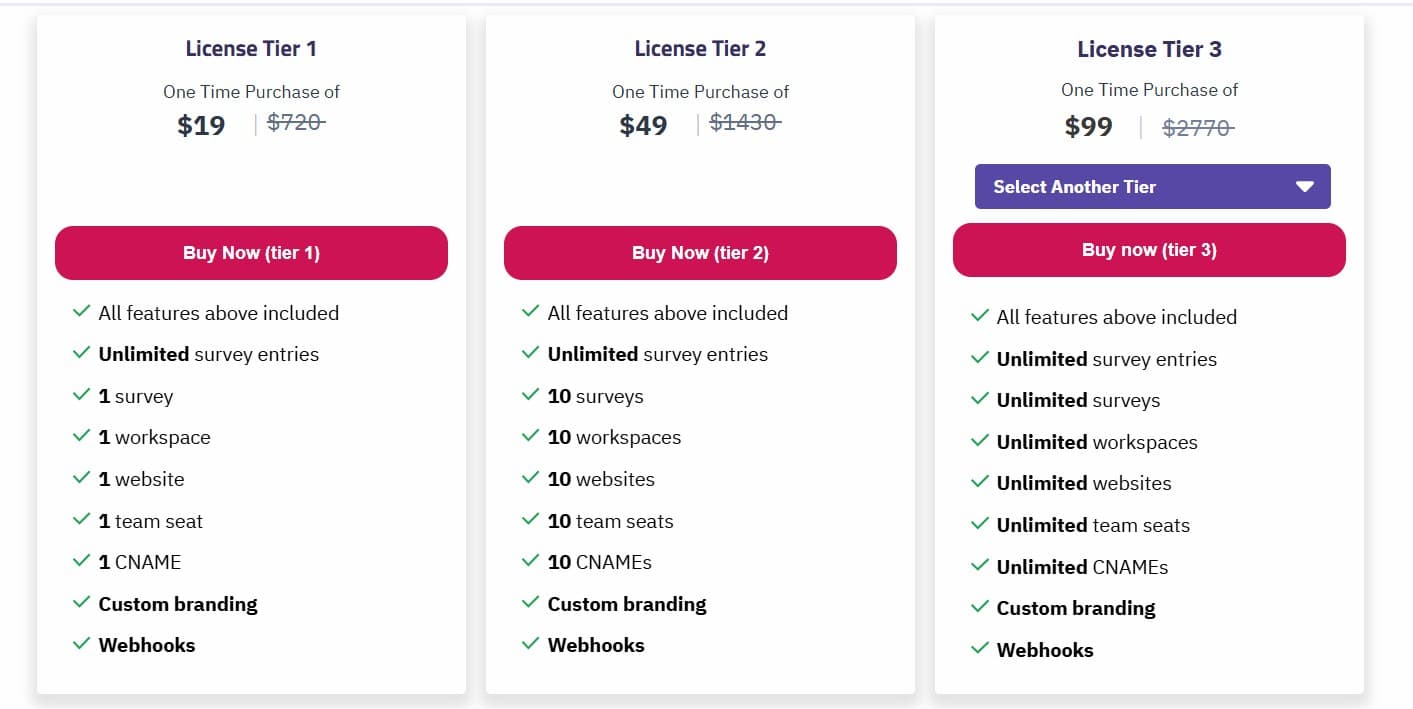Click checkmark next to 10 workspaces

tap(531, 436)
